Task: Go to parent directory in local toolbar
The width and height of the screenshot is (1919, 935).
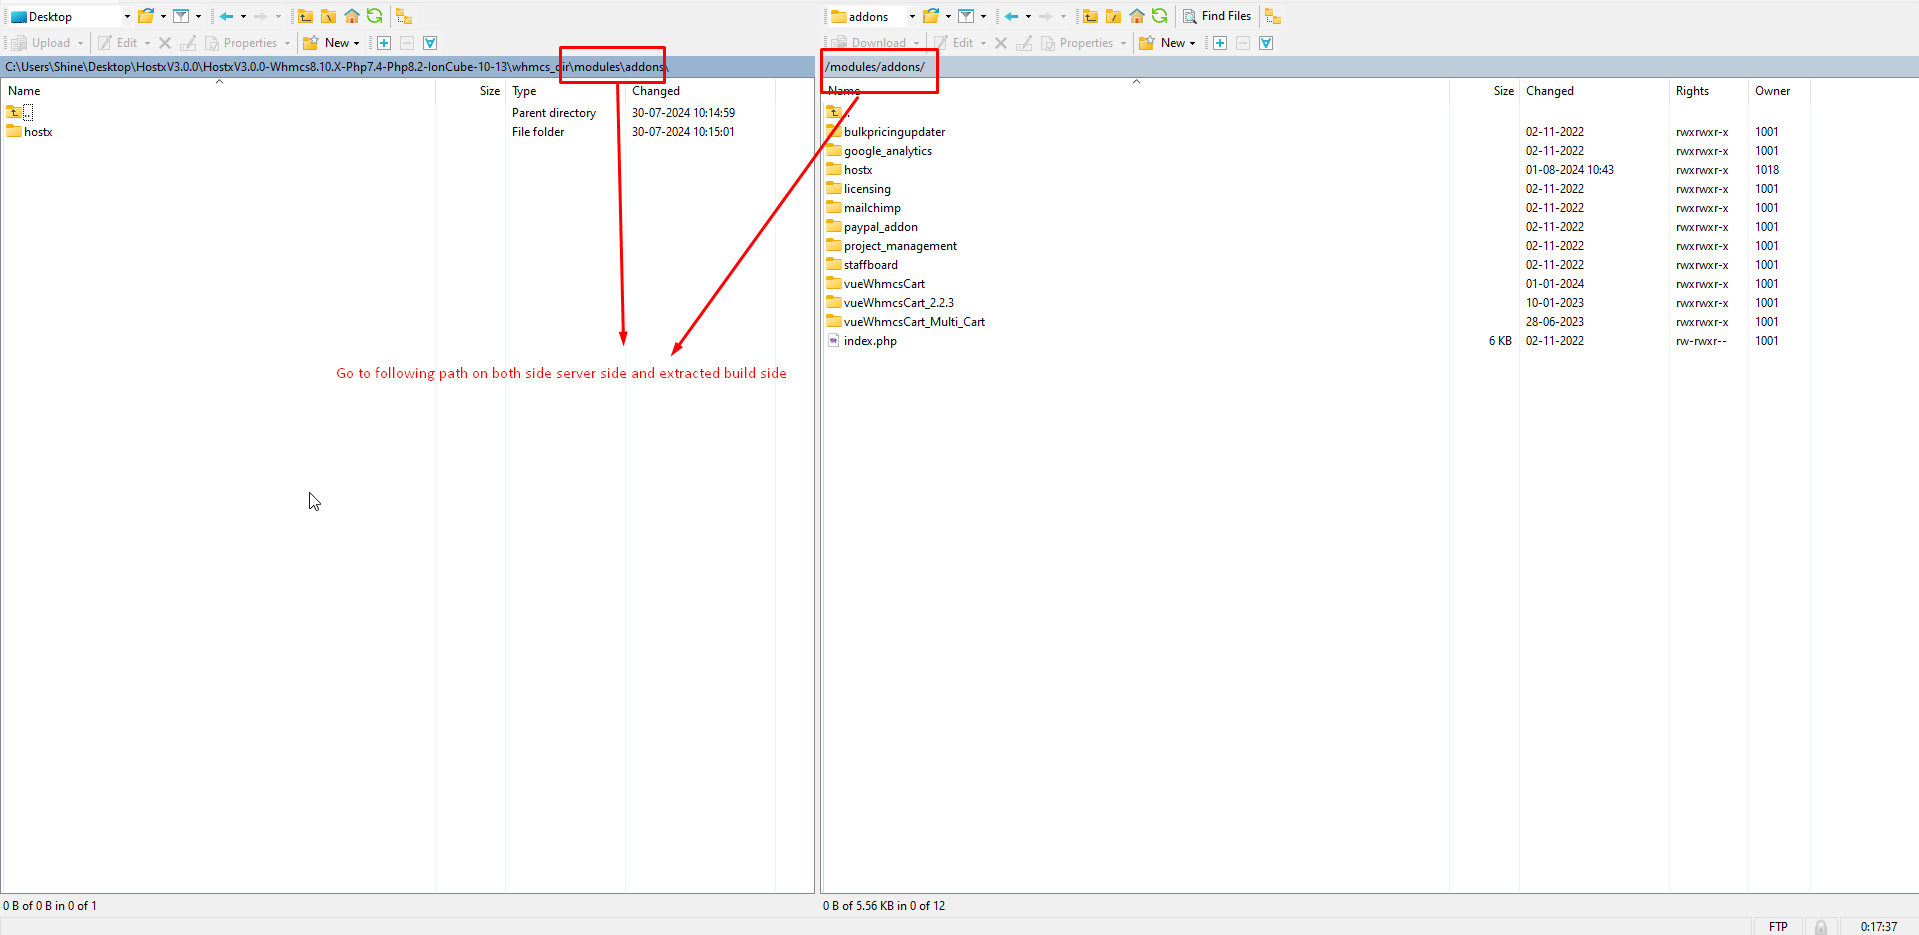Action: [305, 16]
